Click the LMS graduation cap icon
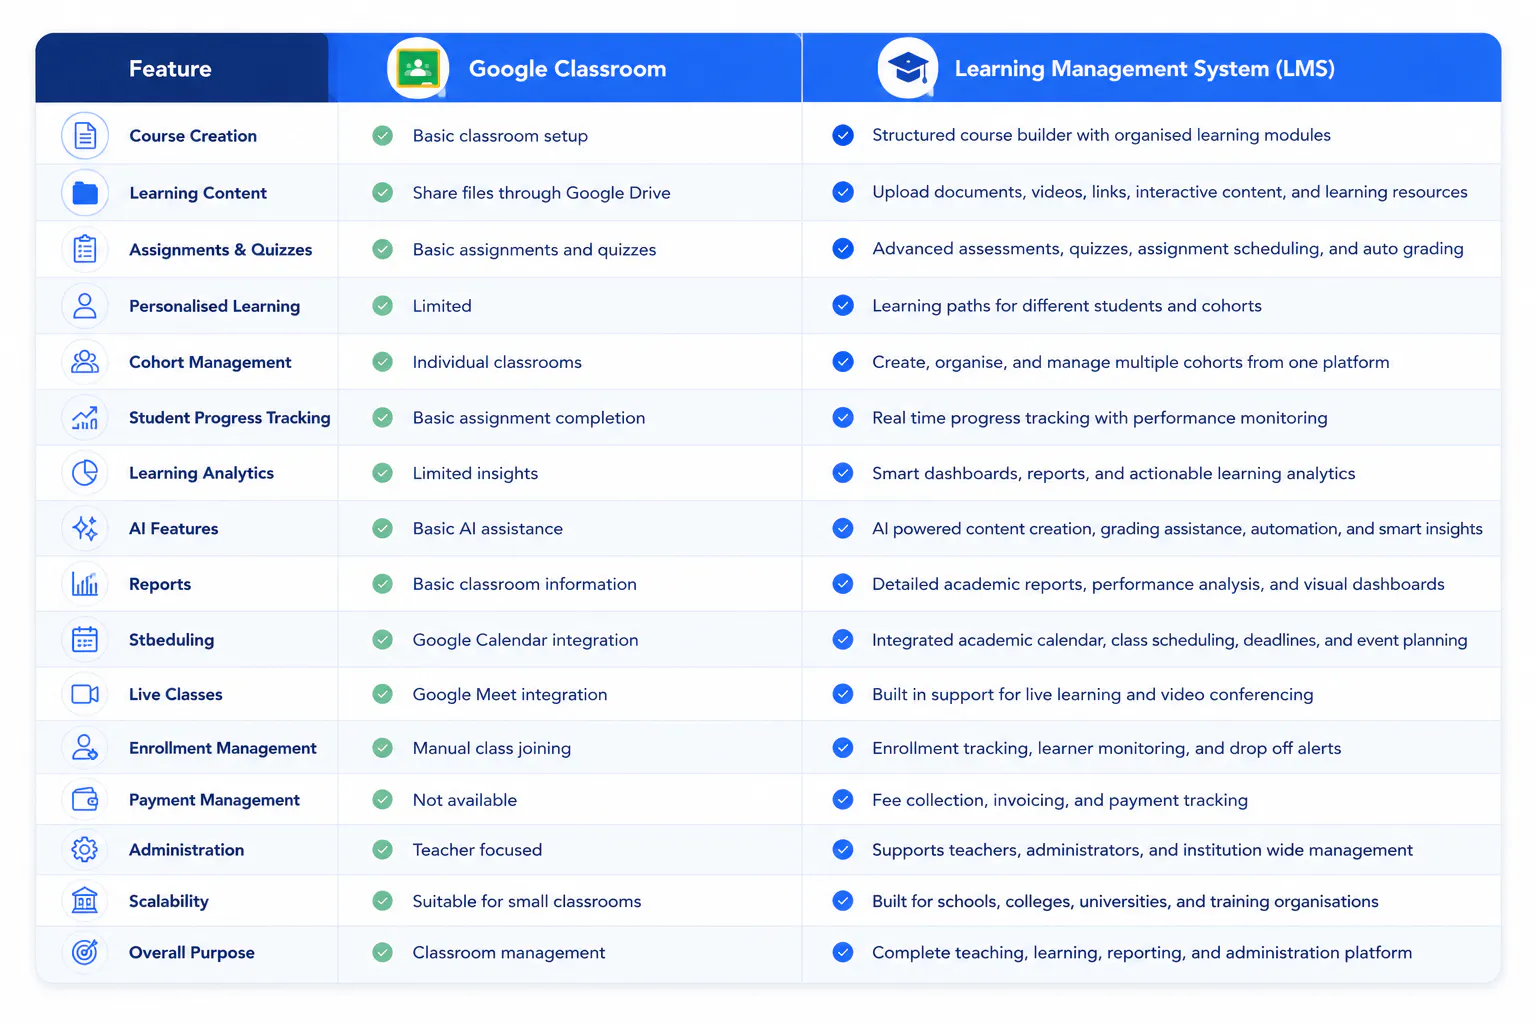The height and width of the screenshot is (1024, 1536). coord(908,68)
